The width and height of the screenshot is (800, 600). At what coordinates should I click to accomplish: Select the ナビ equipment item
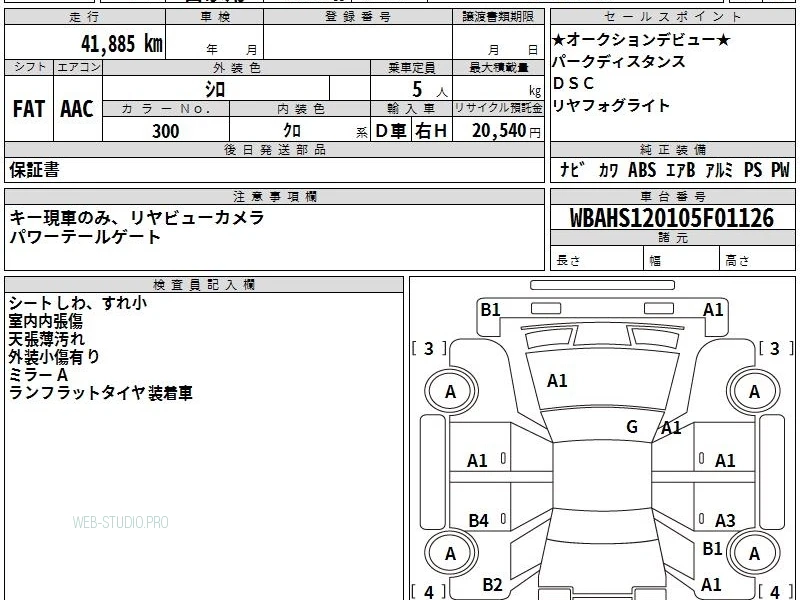572,169
